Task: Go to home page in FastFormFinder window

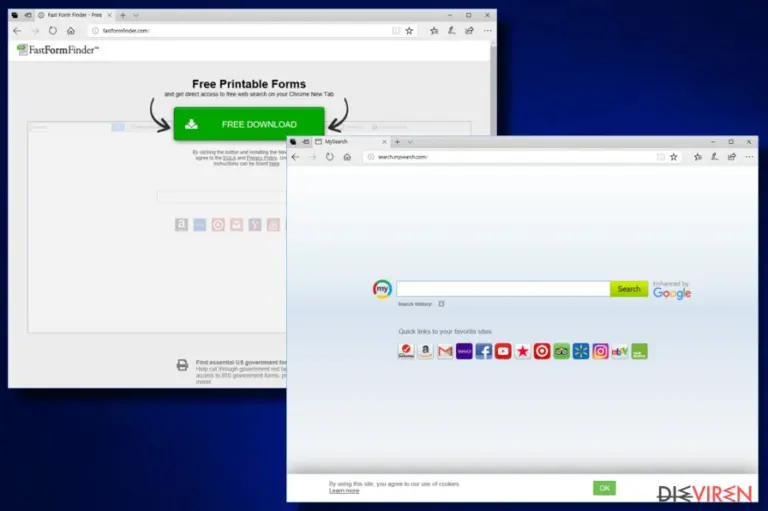Action: tap(71, 30)
